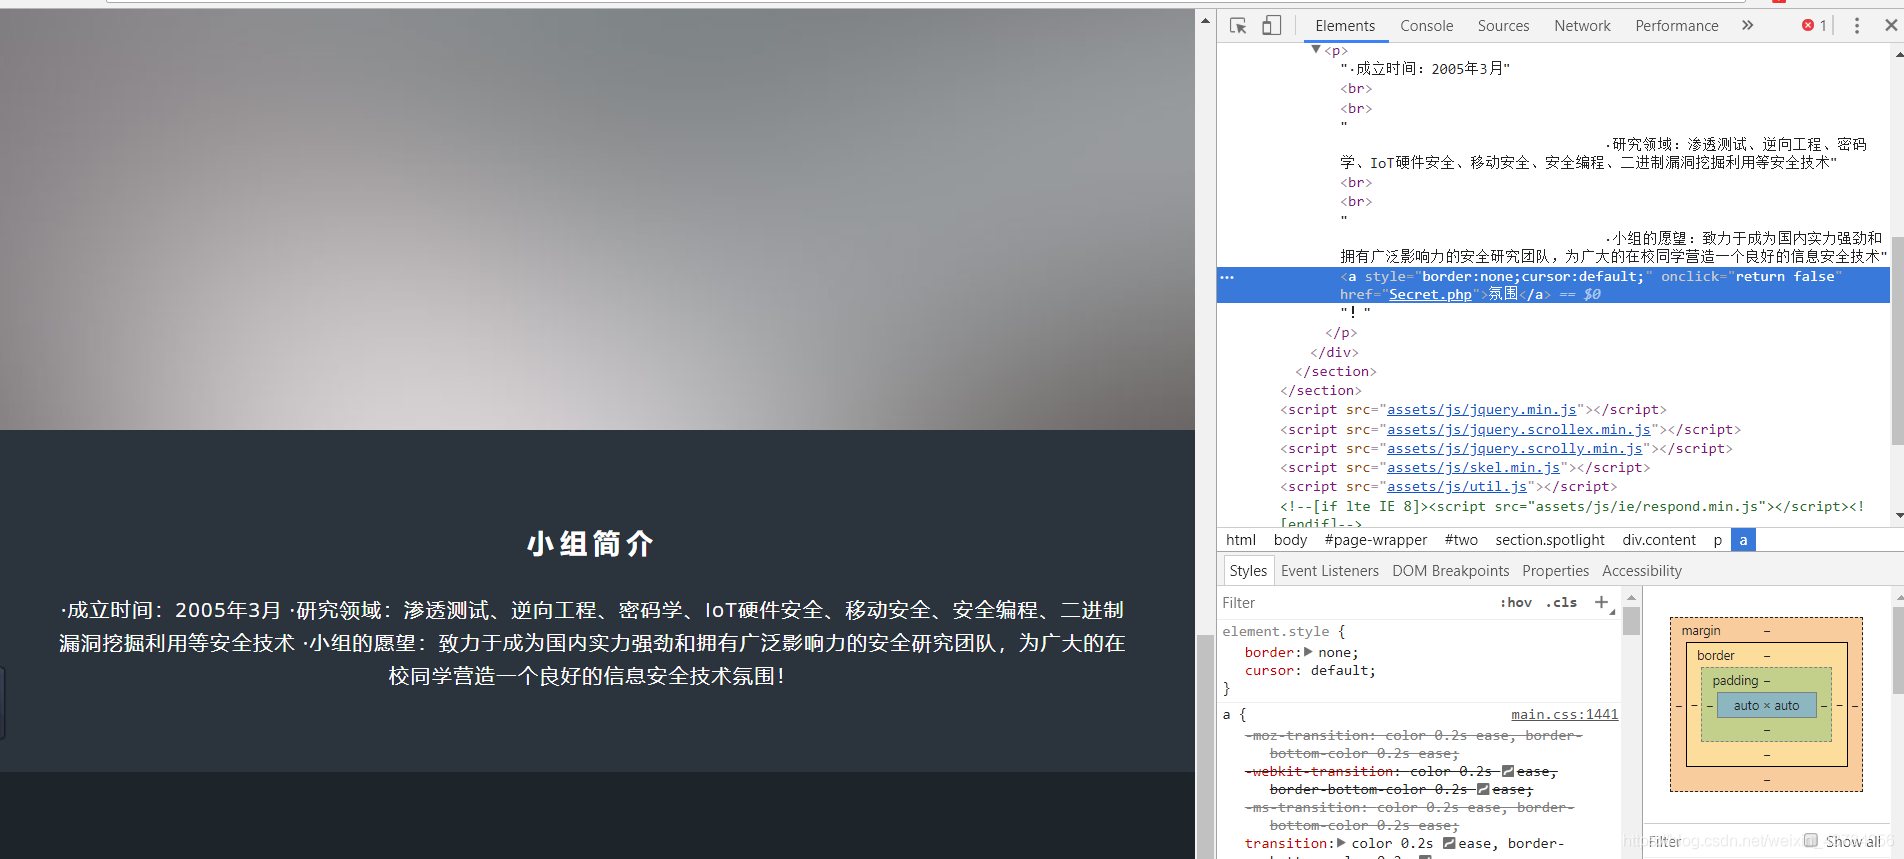This screenshot has height=859, width=1904.
Task: Select body in the breadcrumb bar
Action: pos(1290,540)
